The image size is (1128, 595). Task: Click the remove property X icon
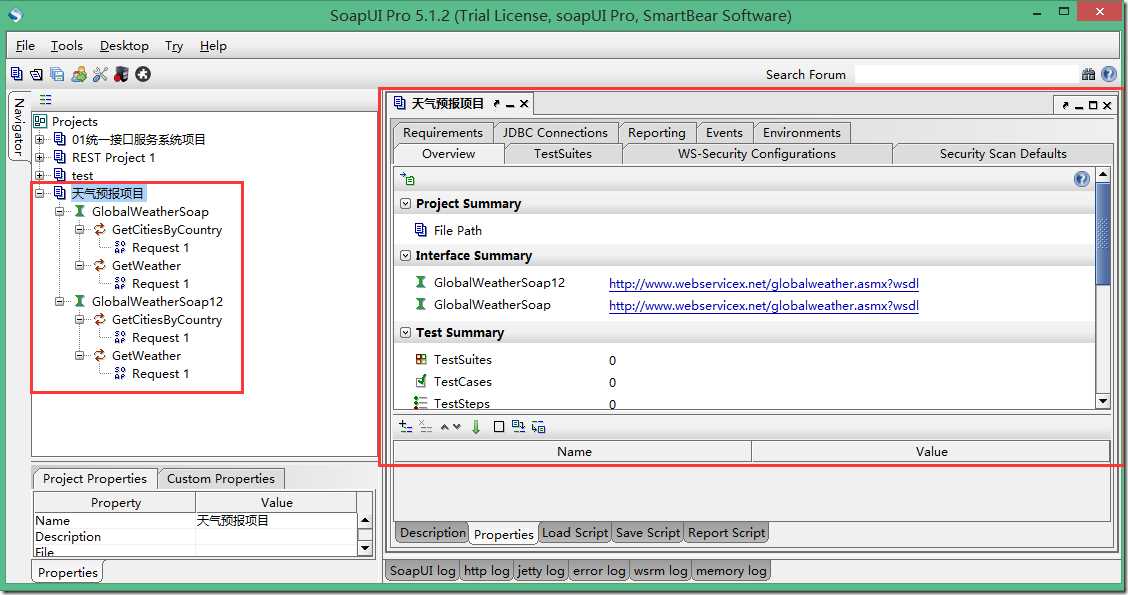[x=425, y=427]
